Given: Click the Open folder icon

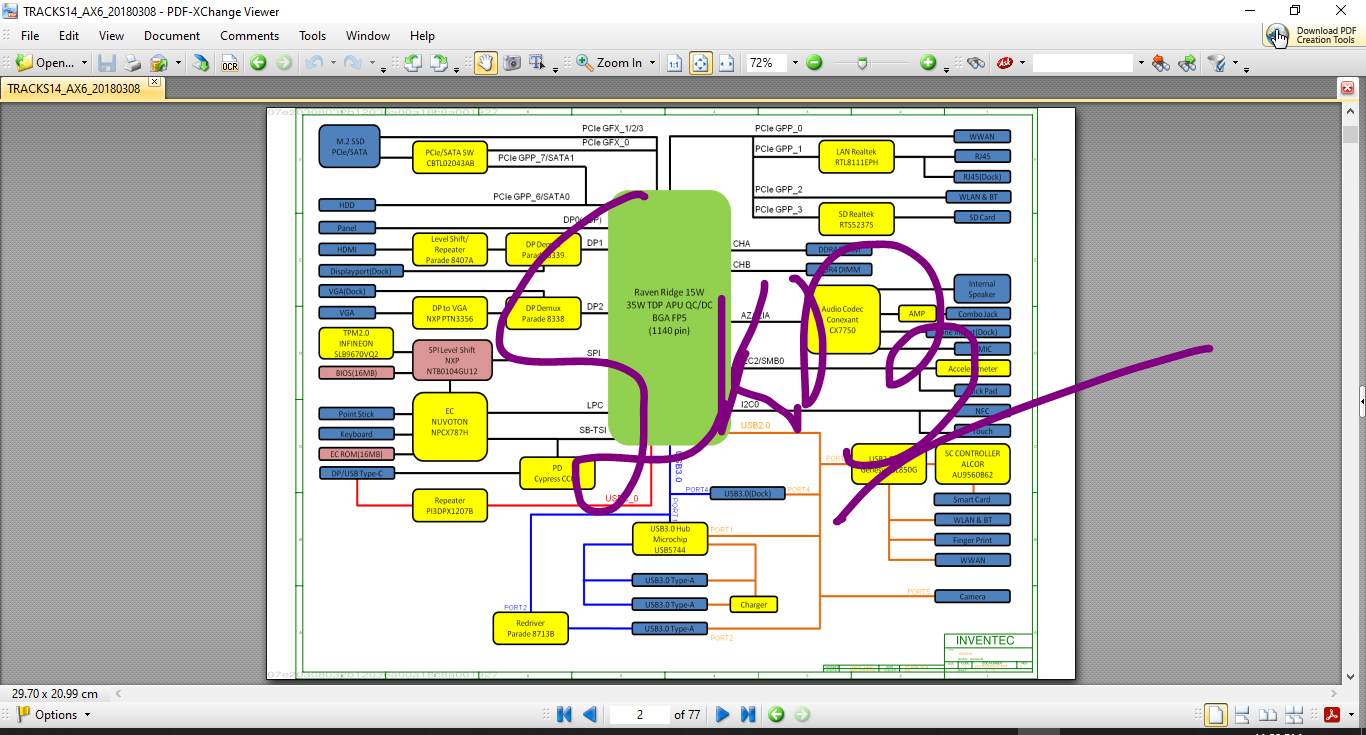Looking at the screenshot, I should coord(24,63).
